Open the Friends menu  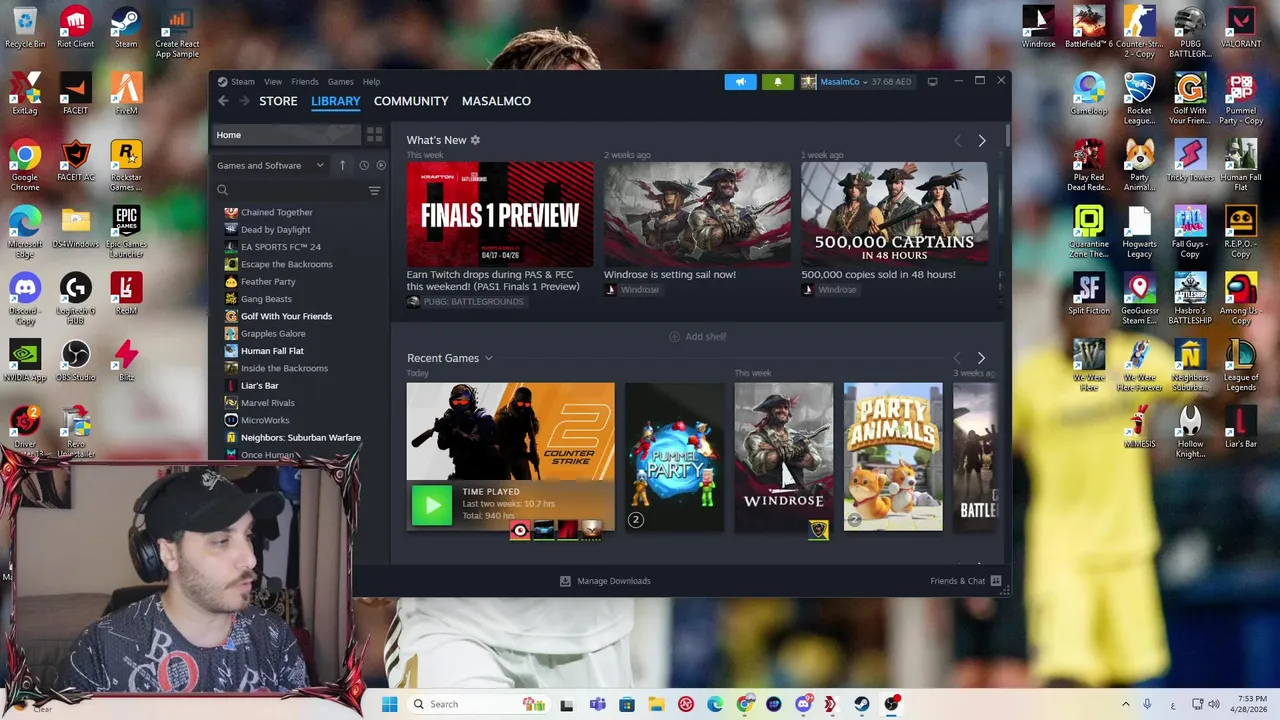[305, 82]
